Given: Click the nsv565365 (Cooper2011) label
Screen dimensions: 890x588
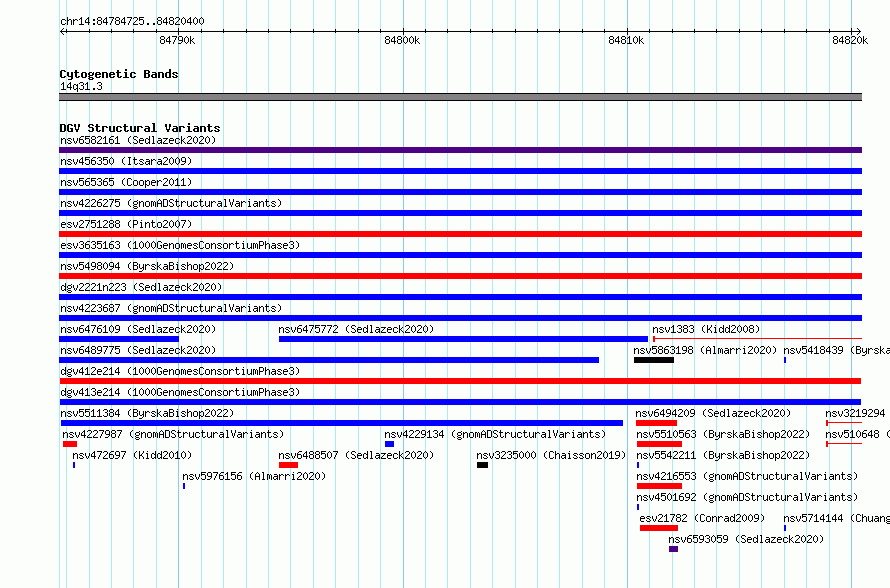Looking at the screenshot, I should [x=126, y=182].
